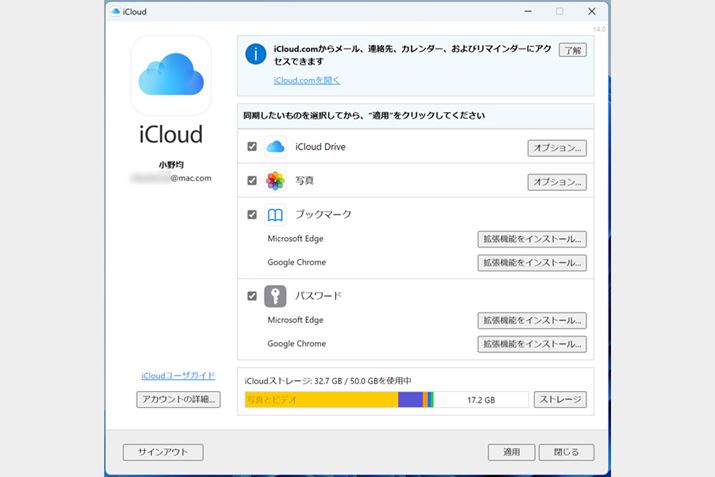The image size is (715, 477).
Task: Click アカウントの詳細 button
Action: click(x=178, y=399)
